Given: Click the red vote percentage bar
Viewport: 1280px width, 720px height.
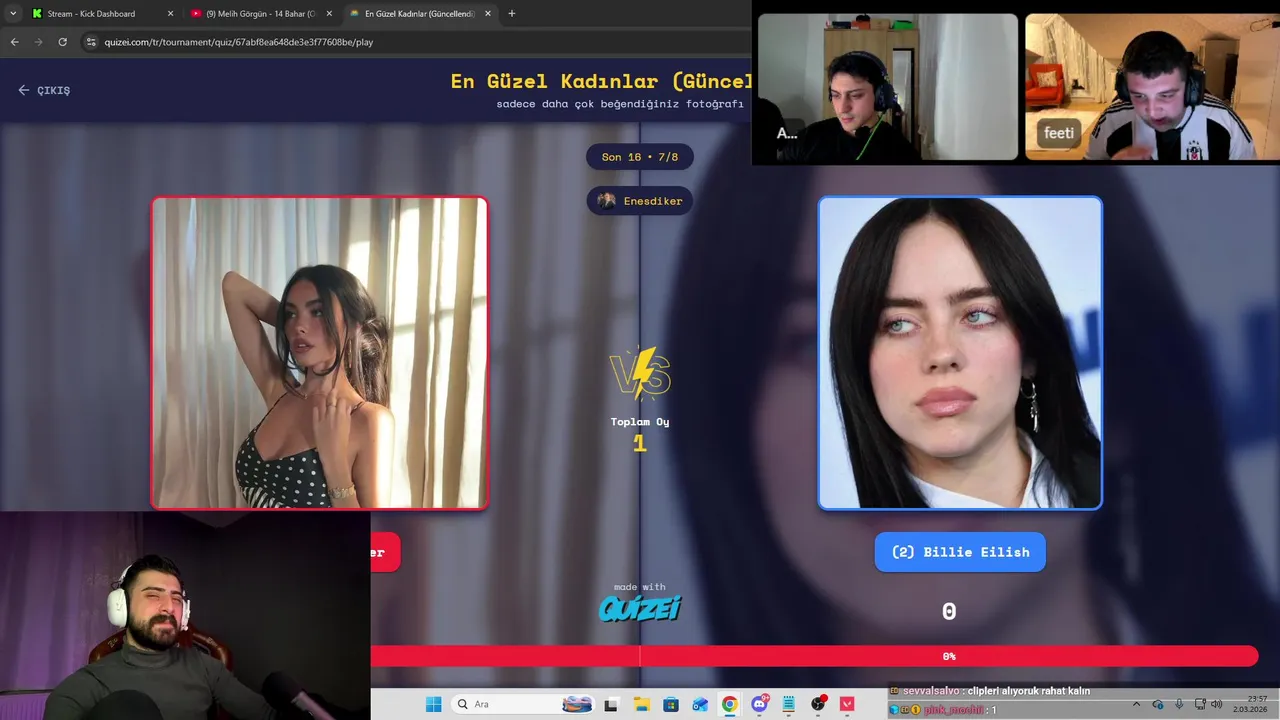Looking at the screenshot, I should (x=814, y=656).
